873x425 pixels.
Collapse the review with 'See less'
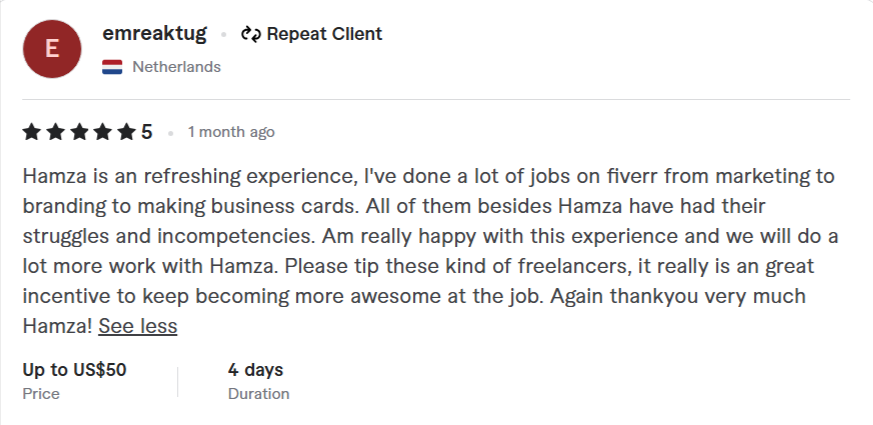tap(138, 326)
